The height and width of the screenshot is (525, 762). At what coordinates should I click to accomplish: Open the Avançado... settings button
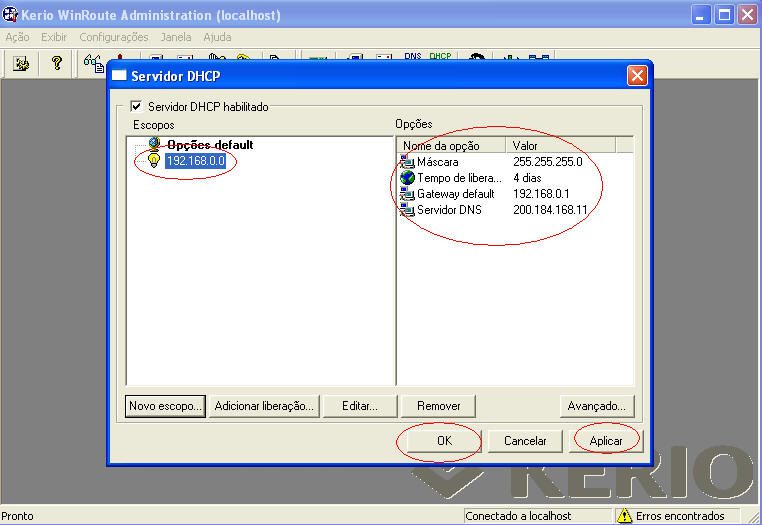pos(597,406)
